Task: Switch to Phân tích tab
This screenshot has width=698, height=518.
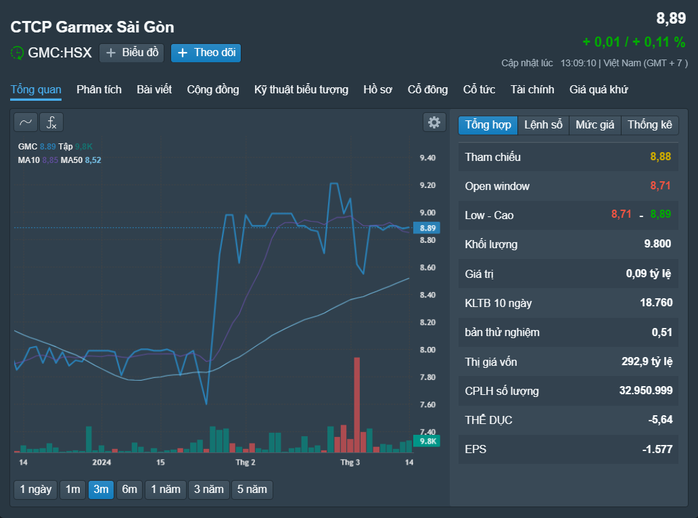Action: click(x=99, y=89)
